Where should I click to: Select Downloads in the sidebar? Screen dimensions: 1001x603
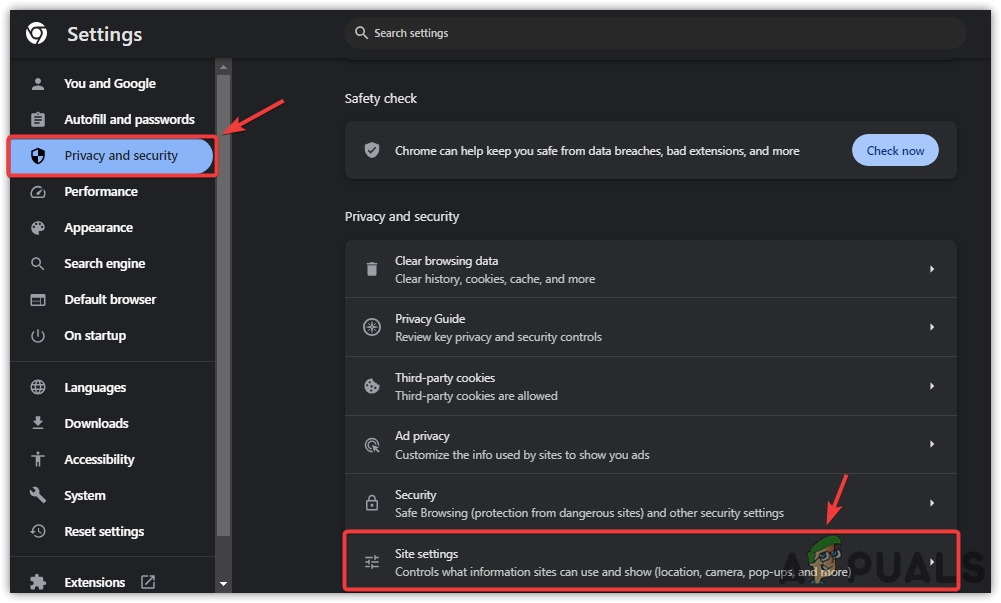click(96, 424)
